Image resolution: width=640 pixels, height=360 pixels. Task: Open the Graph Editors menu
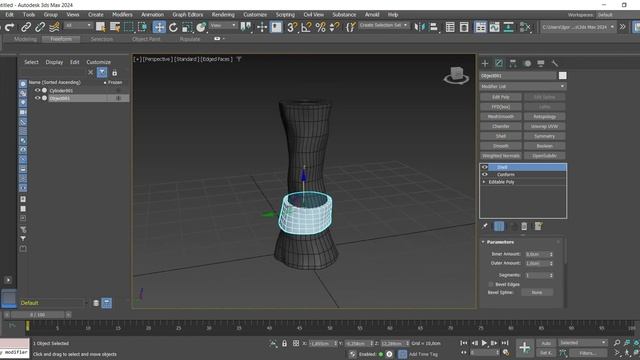(x=187, y=15)
